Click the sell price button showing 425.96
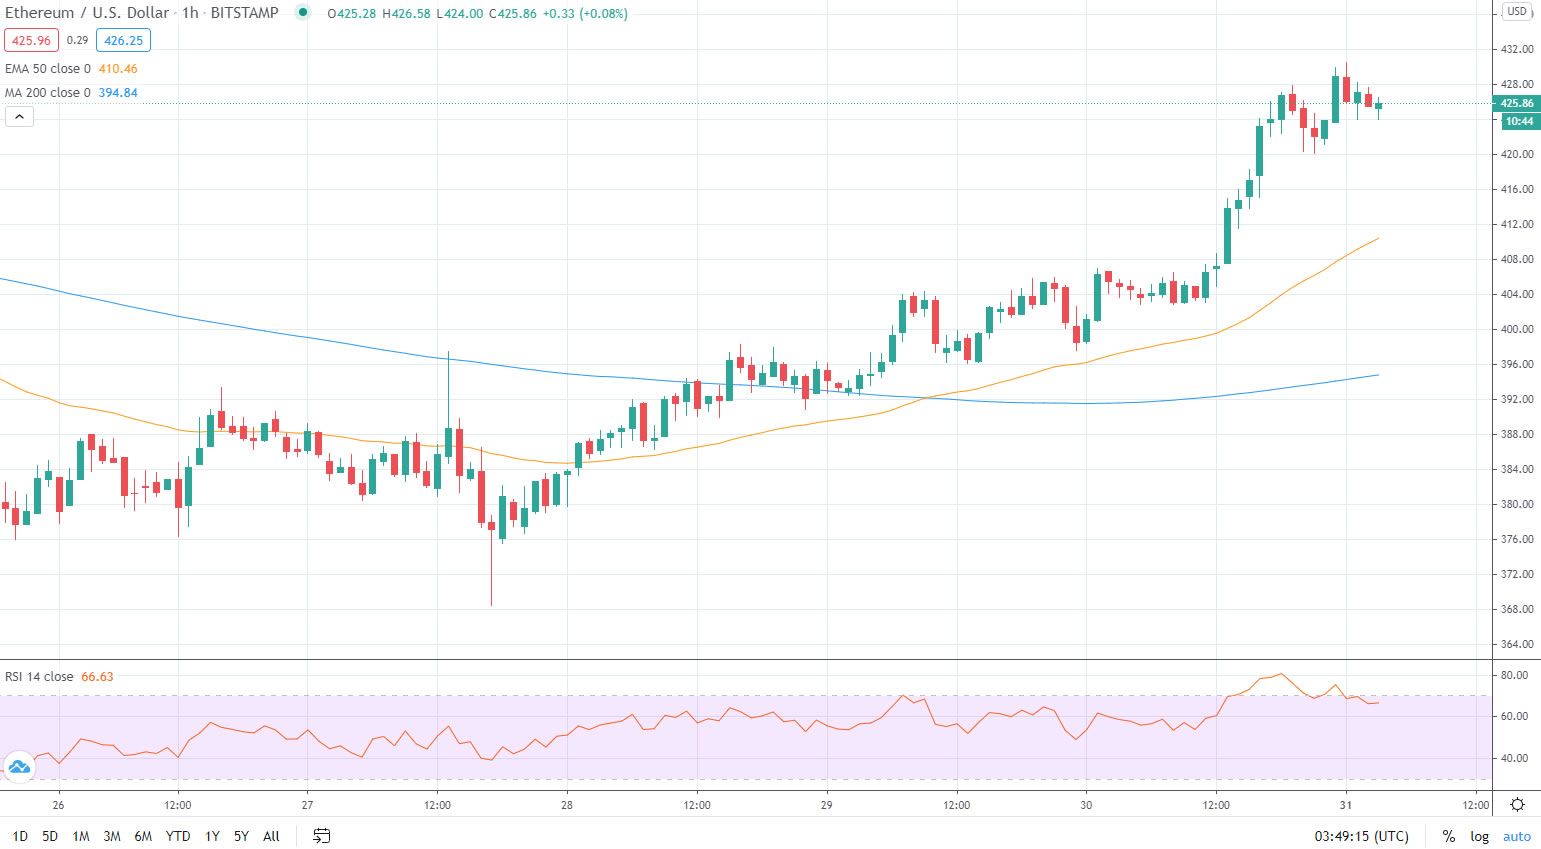Screen dimensions: 1541x849 [30, 40]
